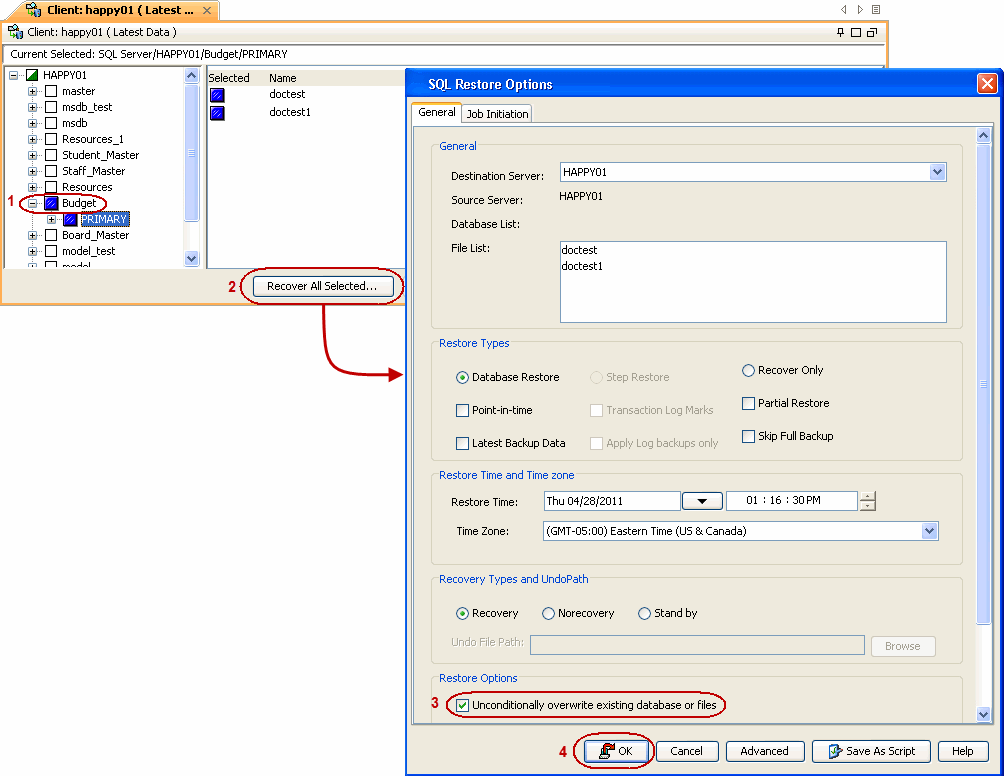Viewport: 1004px width, 776px height.
Task: Untick the Budget database checkbox
Action: [51, 203]
